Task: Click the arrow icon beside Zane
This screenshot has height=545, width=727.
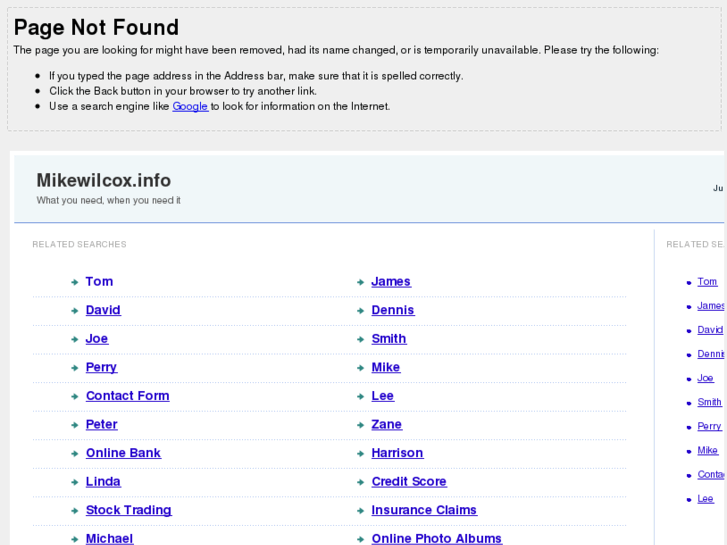Action: [x=360, y=425]
